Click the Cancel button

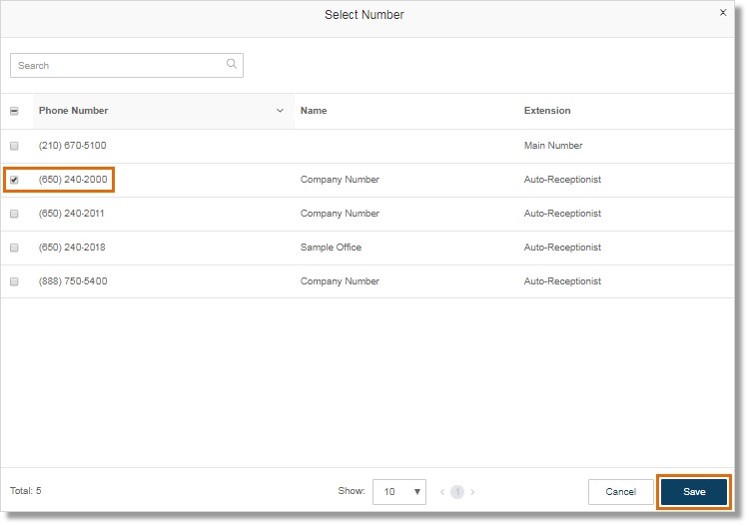(621, 492)
